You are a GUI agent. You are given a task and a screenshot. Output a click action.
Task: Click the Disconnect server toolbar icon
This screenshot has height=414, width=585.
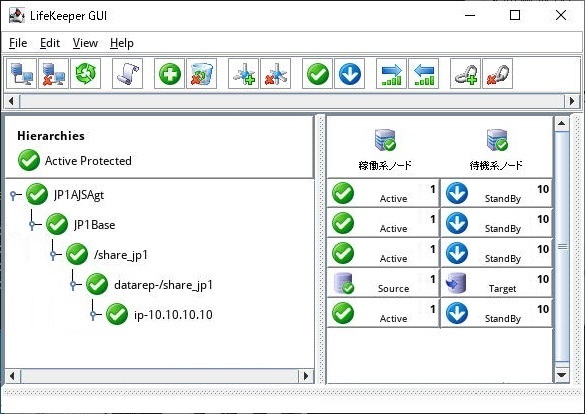[54, 73]
